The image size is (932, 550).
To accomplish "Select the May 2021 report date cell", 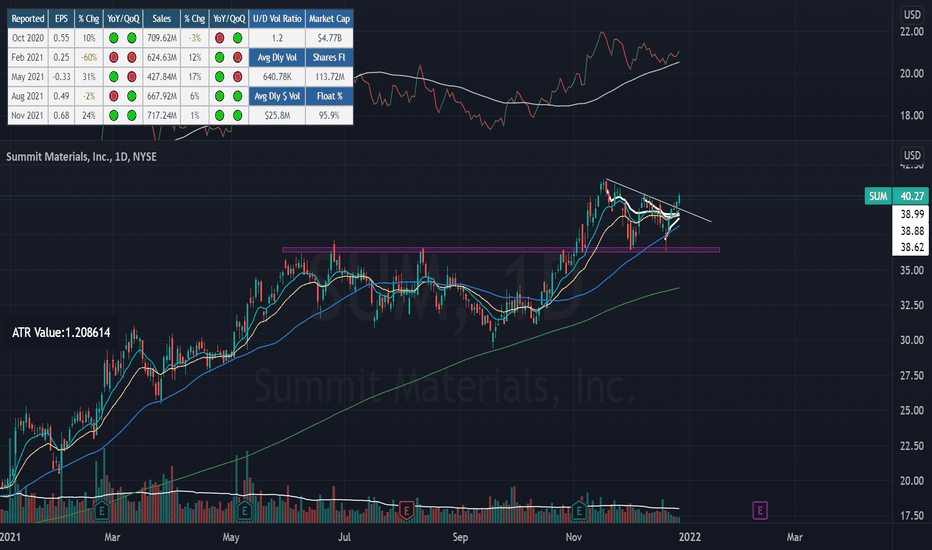I will 28,77.
